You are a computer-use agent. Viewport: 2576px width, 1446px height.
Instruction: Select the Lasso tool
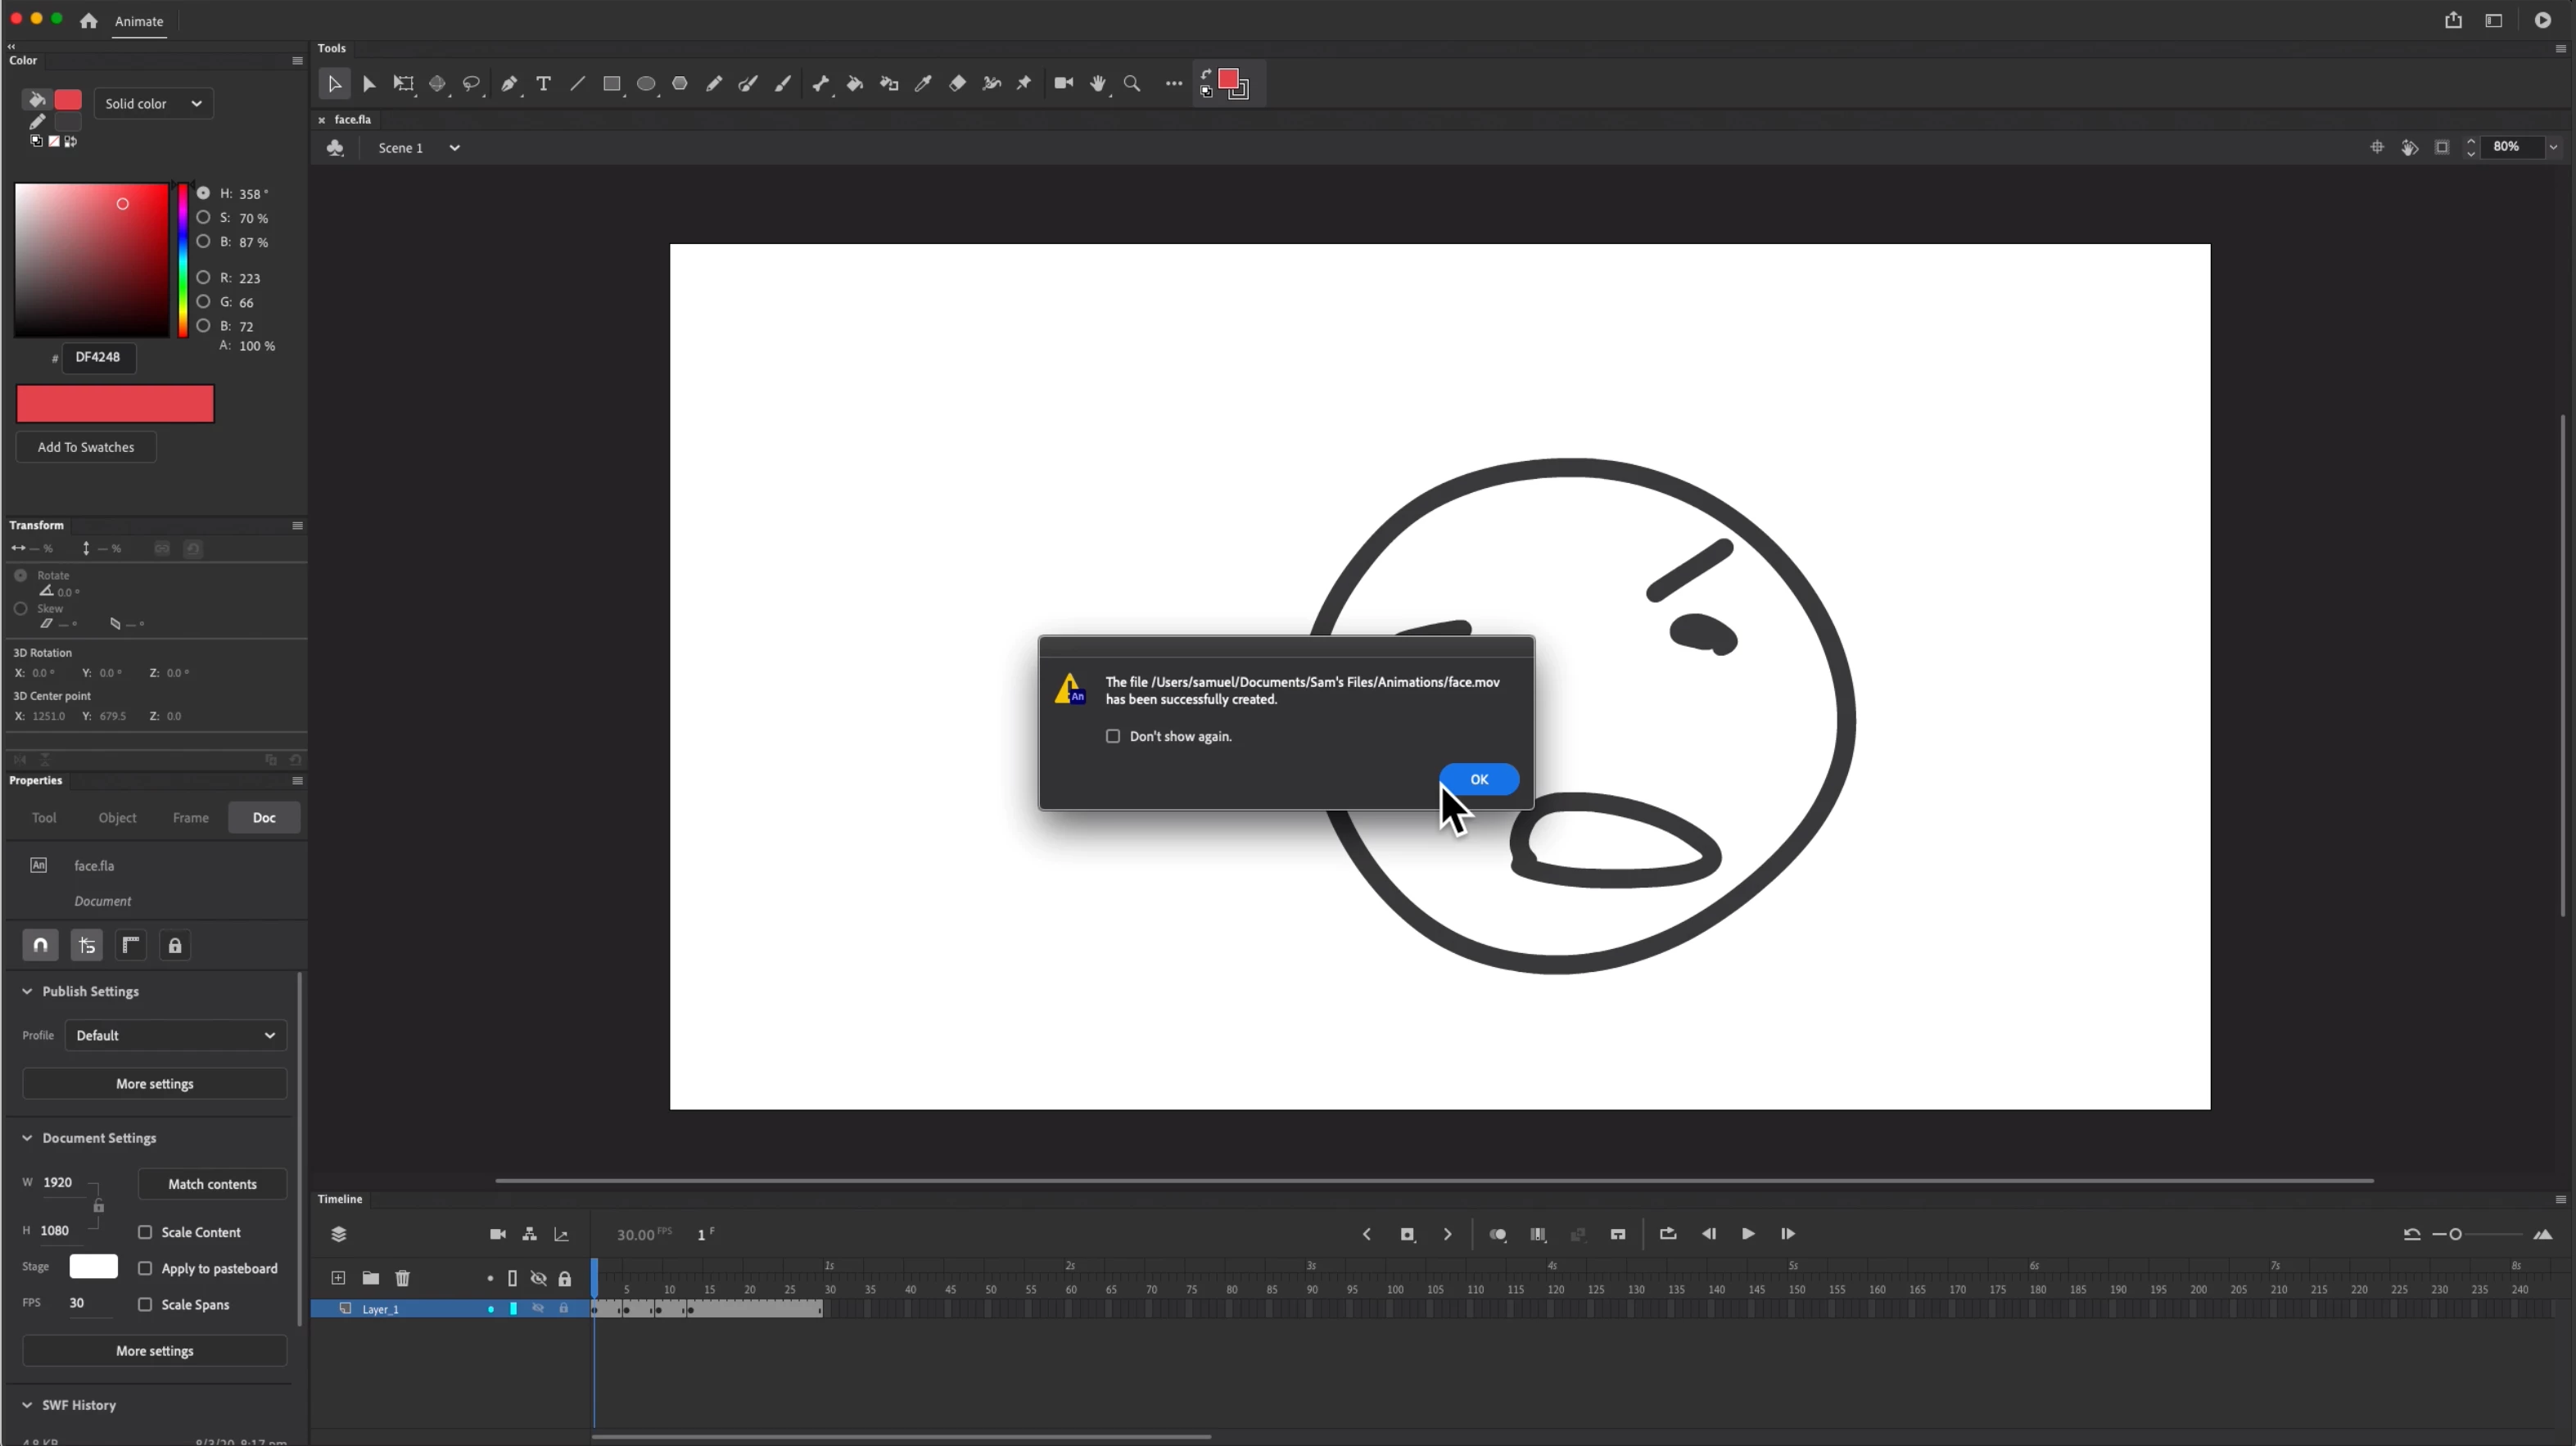471,84
